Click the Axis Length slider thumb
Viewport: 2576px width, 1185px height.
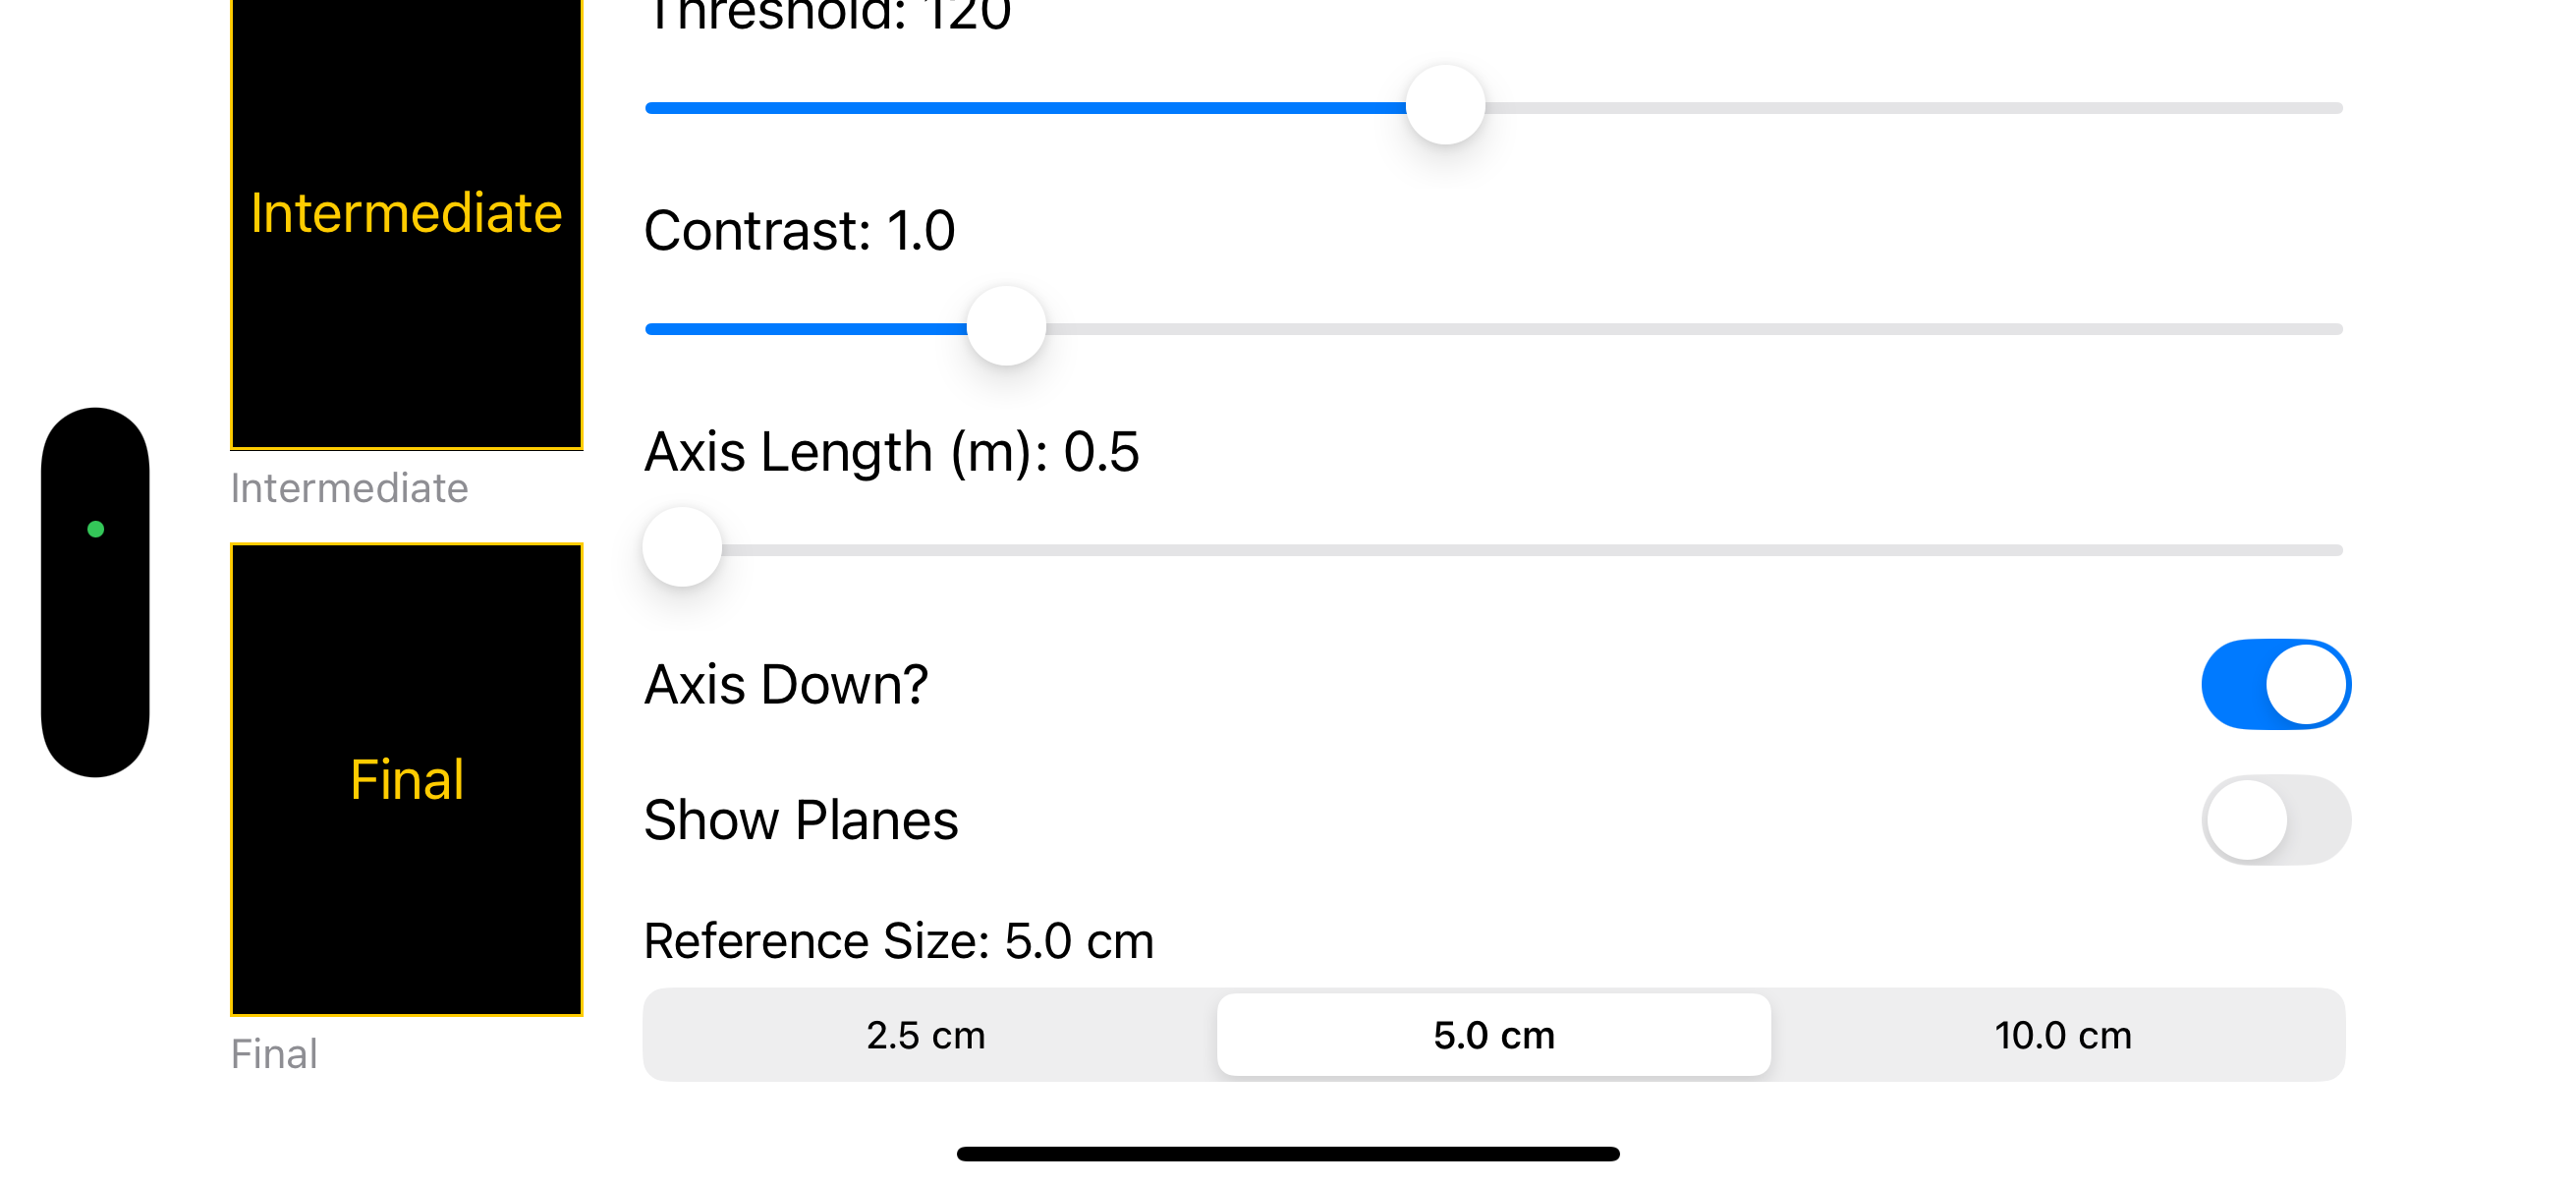tap(682, 548)
